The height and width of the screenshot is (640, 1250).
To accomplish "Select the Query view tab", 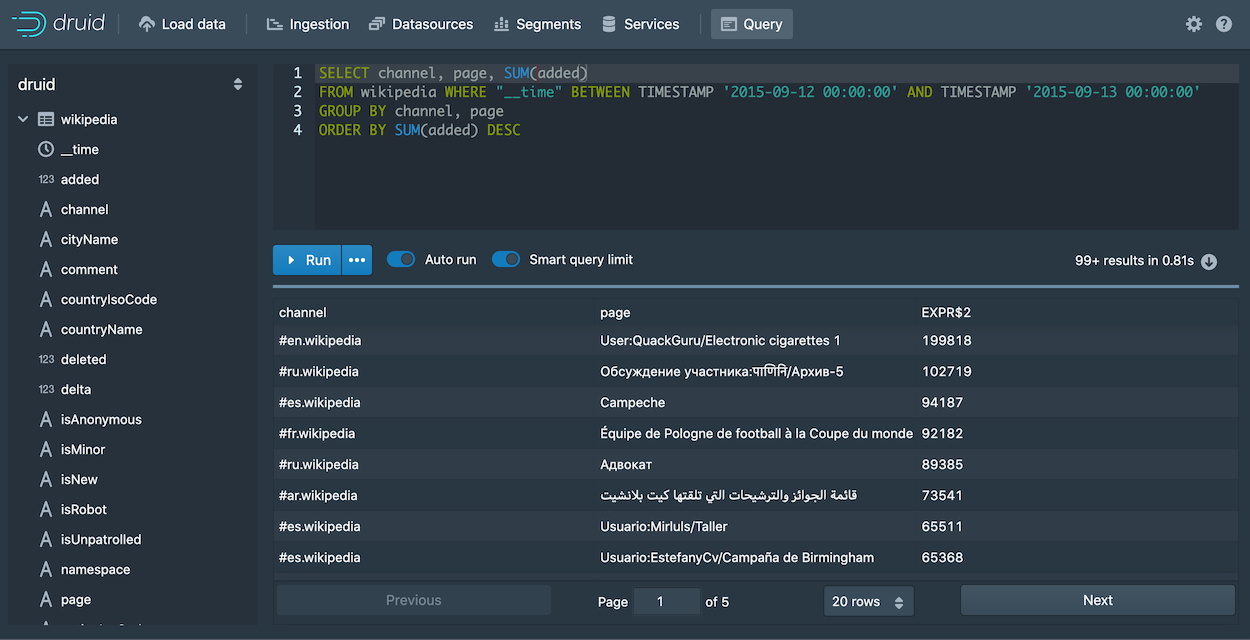I will pos(752,24).
